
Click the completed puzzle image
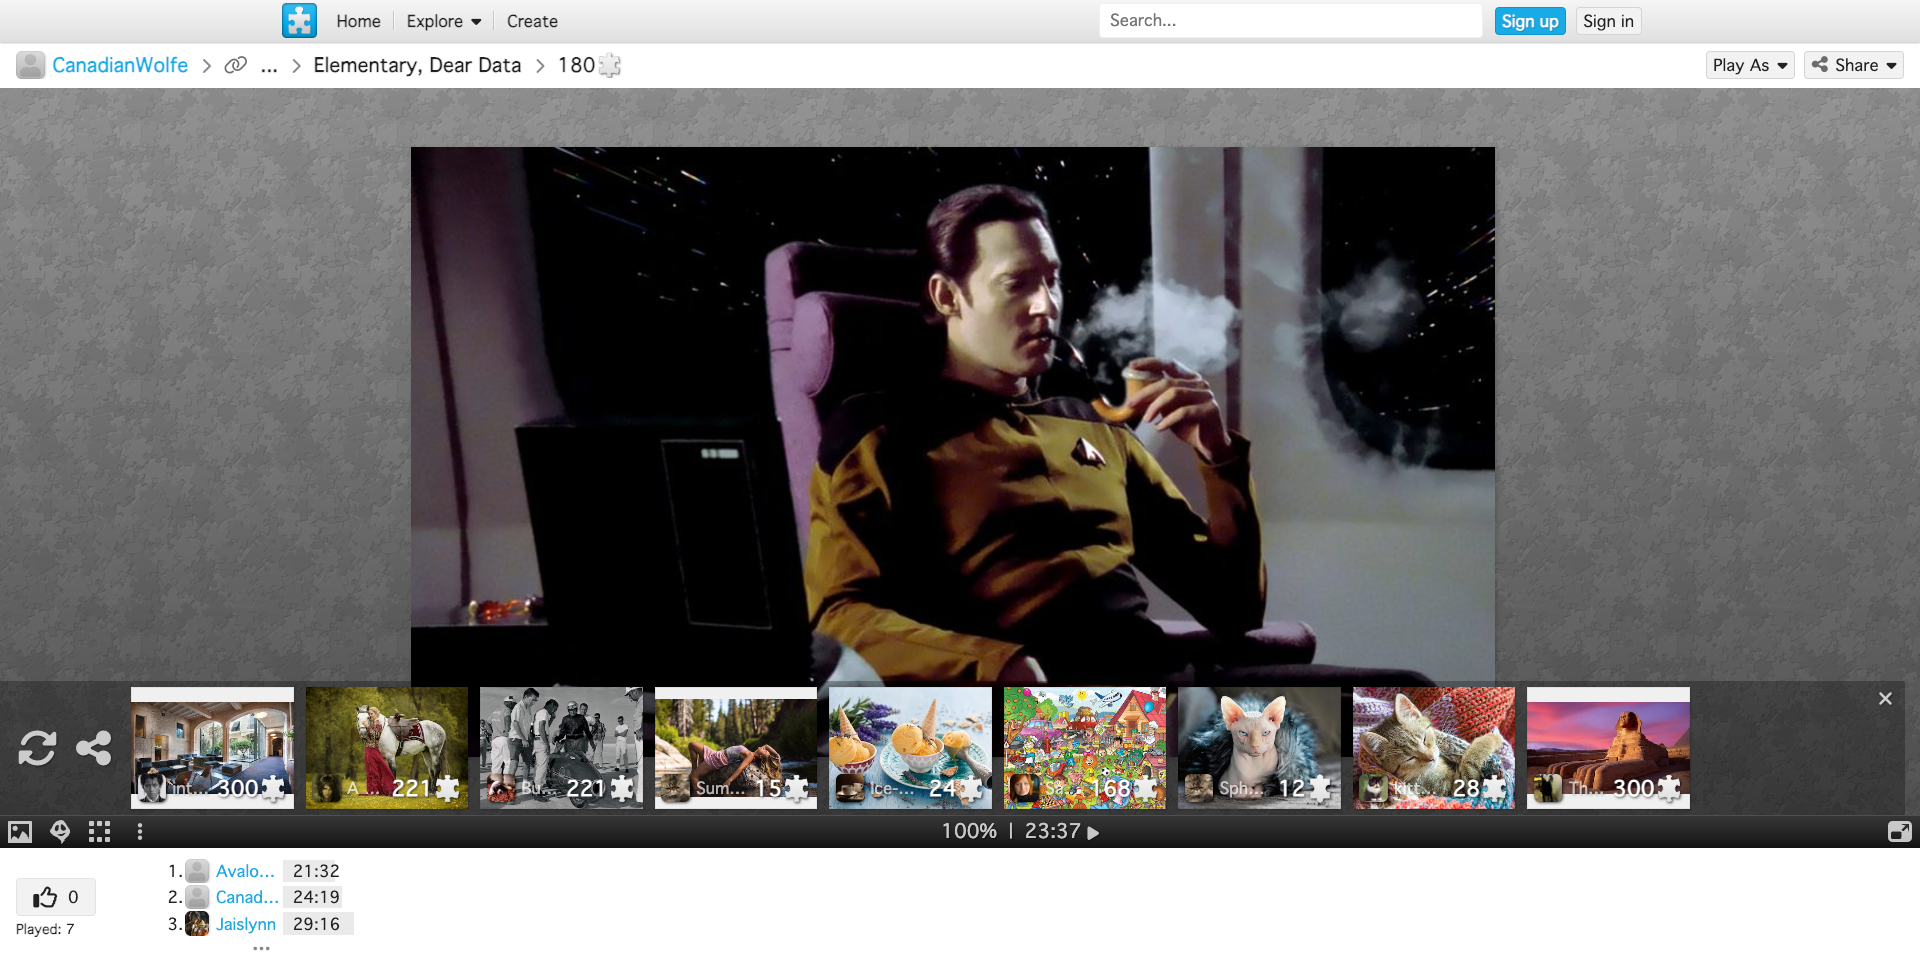pos(953,415)
